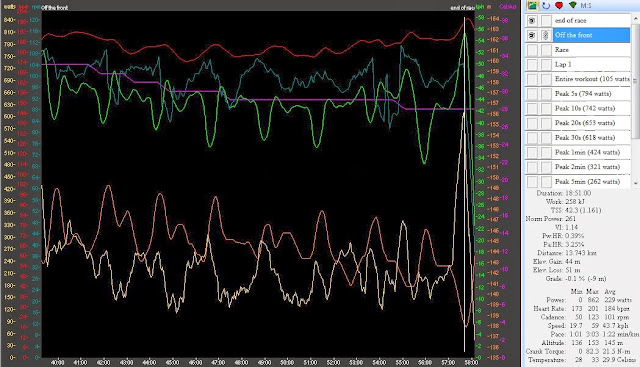The height and width of the screenshot is (367, 640).
Task: Select 'Peak 2min (321 watts)' row
Action: (x=591, y=167)
